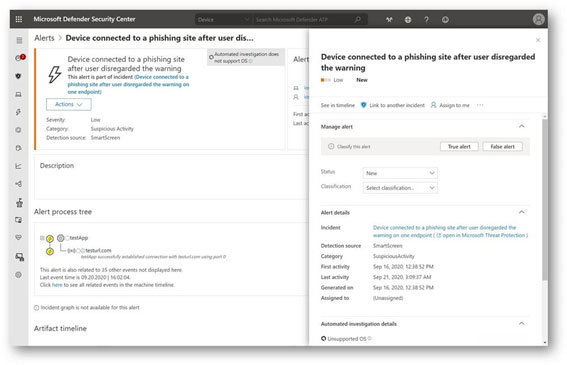Collapse the Automated investigation details section
The width and height of the screenshot is (567, 365).
[x=521, y=323]
